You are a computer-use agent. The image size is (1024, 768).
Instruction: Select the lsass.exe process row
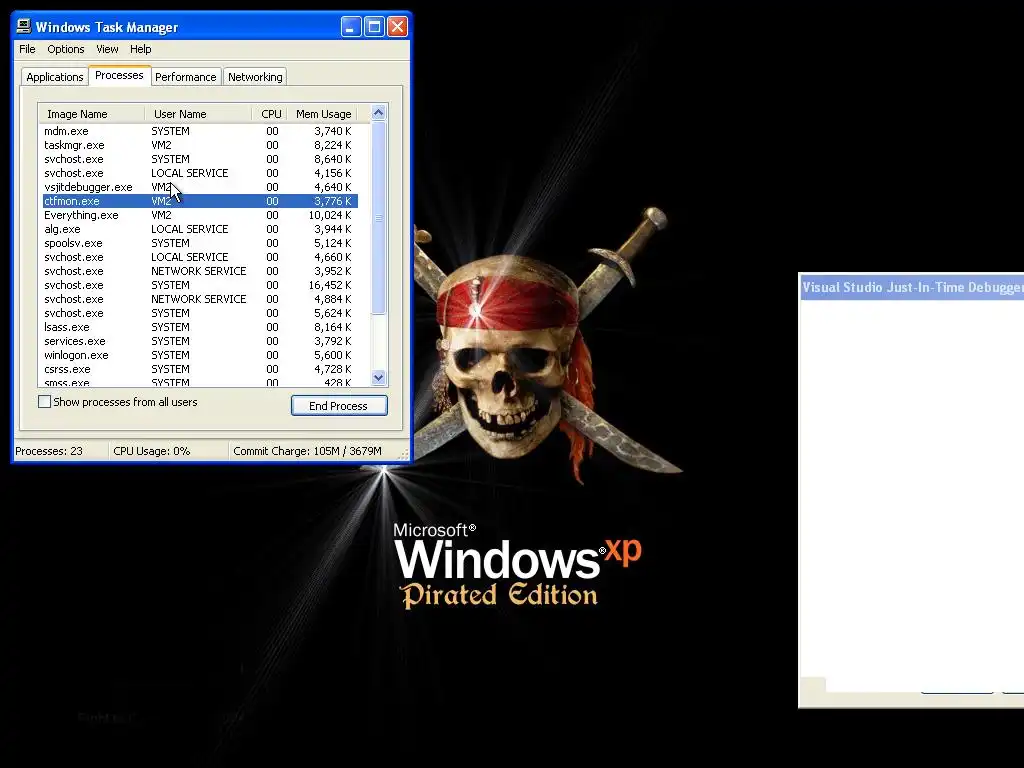click(x=198, y=327)
